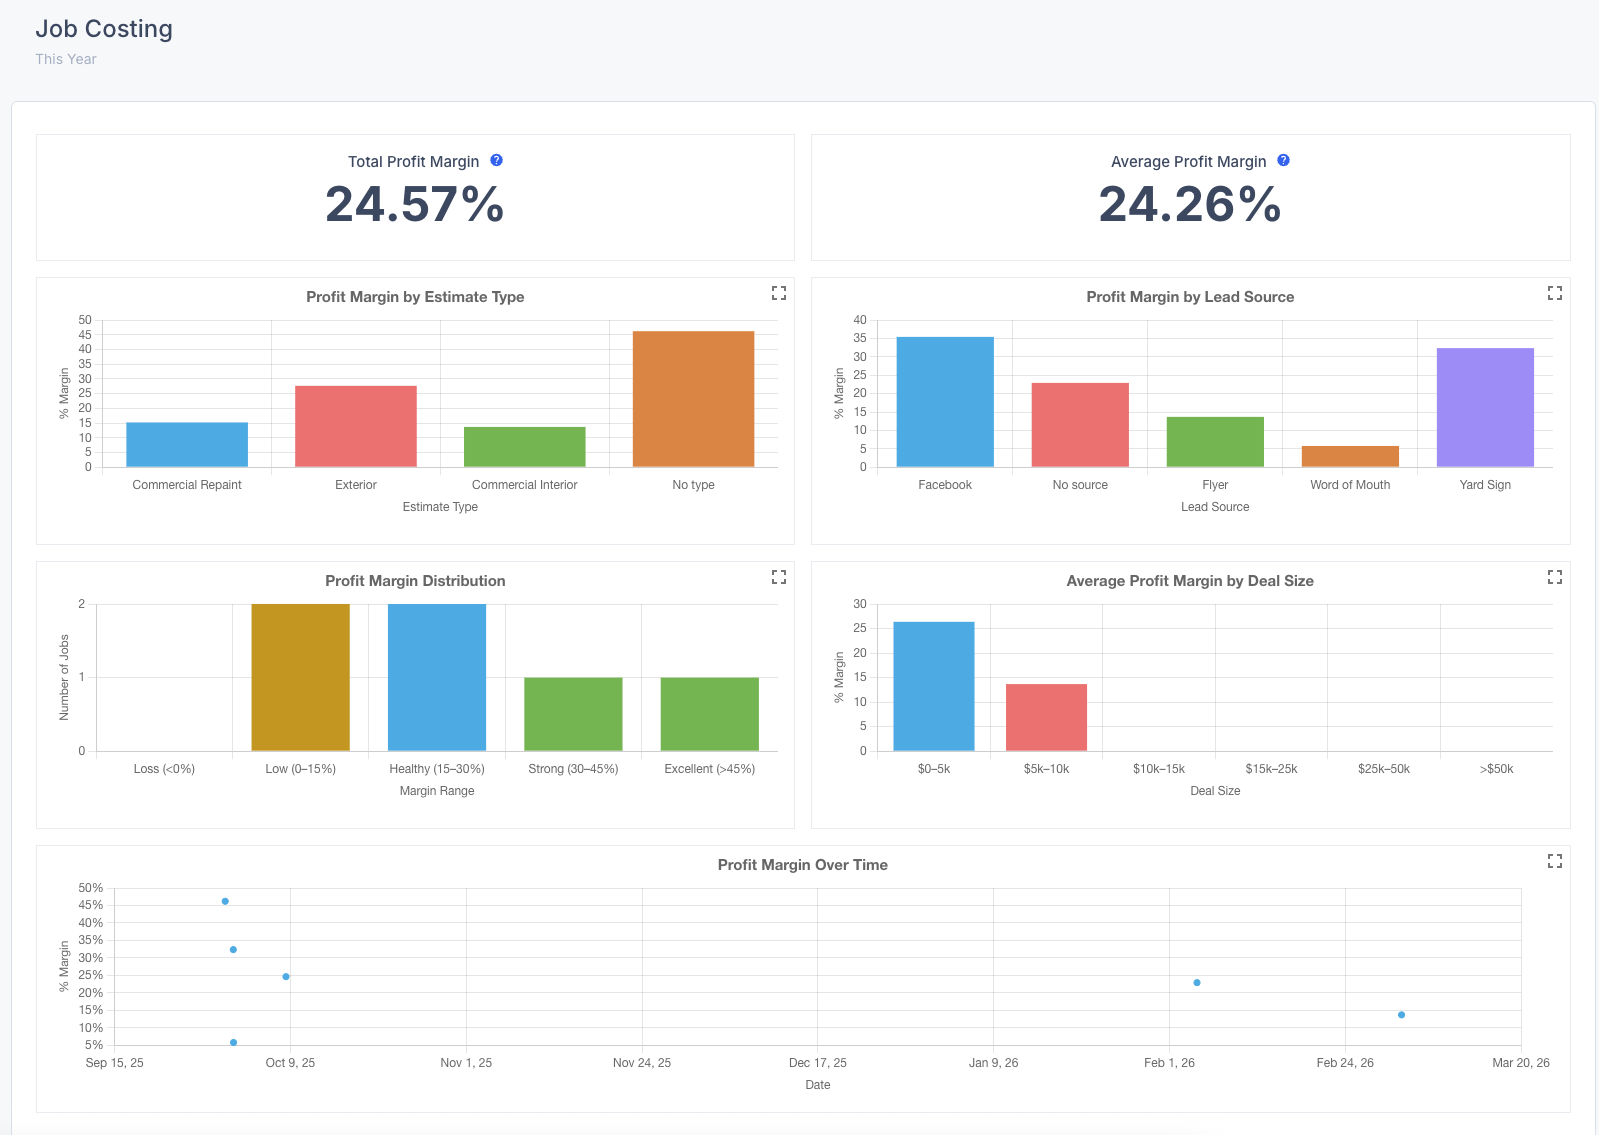Click the highest scatter point near 46%
The height and width of the screenshot is (1135, 1599).
tap(225, 901)
